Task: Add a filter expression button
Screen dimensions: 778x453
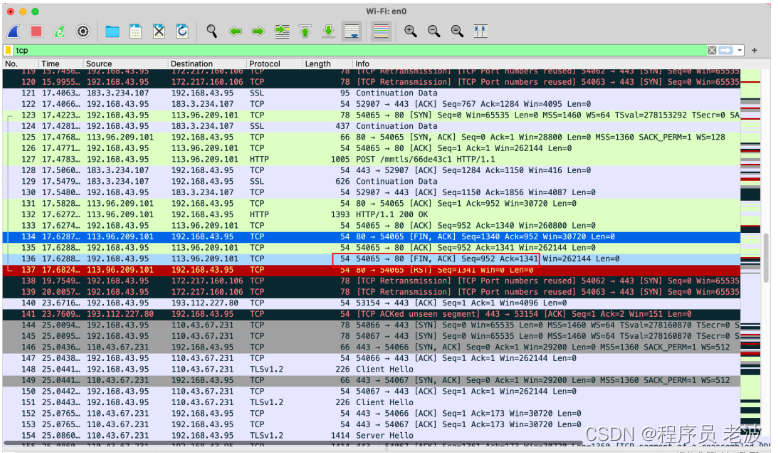Action: tap(755, 50)
